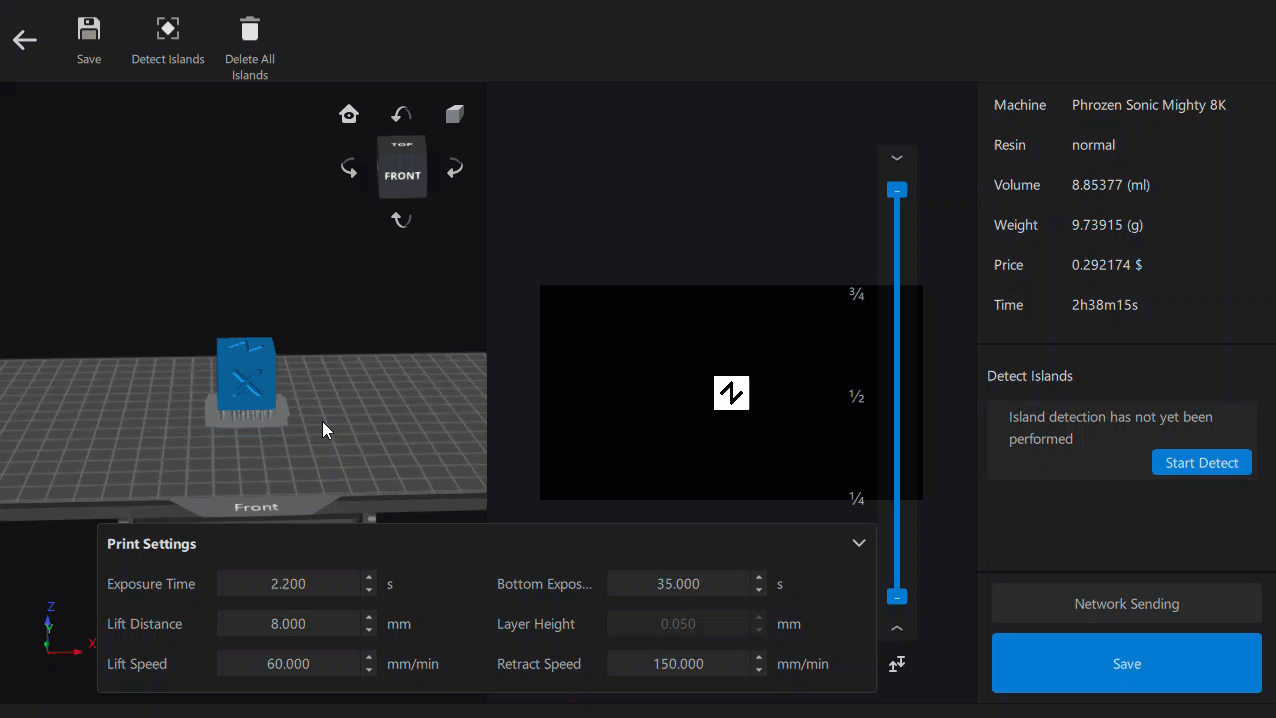The width and height of the screenshot is (1276, 718).
Task: Click the Save floppy disk toolbar icon
Action: pyautogui.click(x=89, y=29)
